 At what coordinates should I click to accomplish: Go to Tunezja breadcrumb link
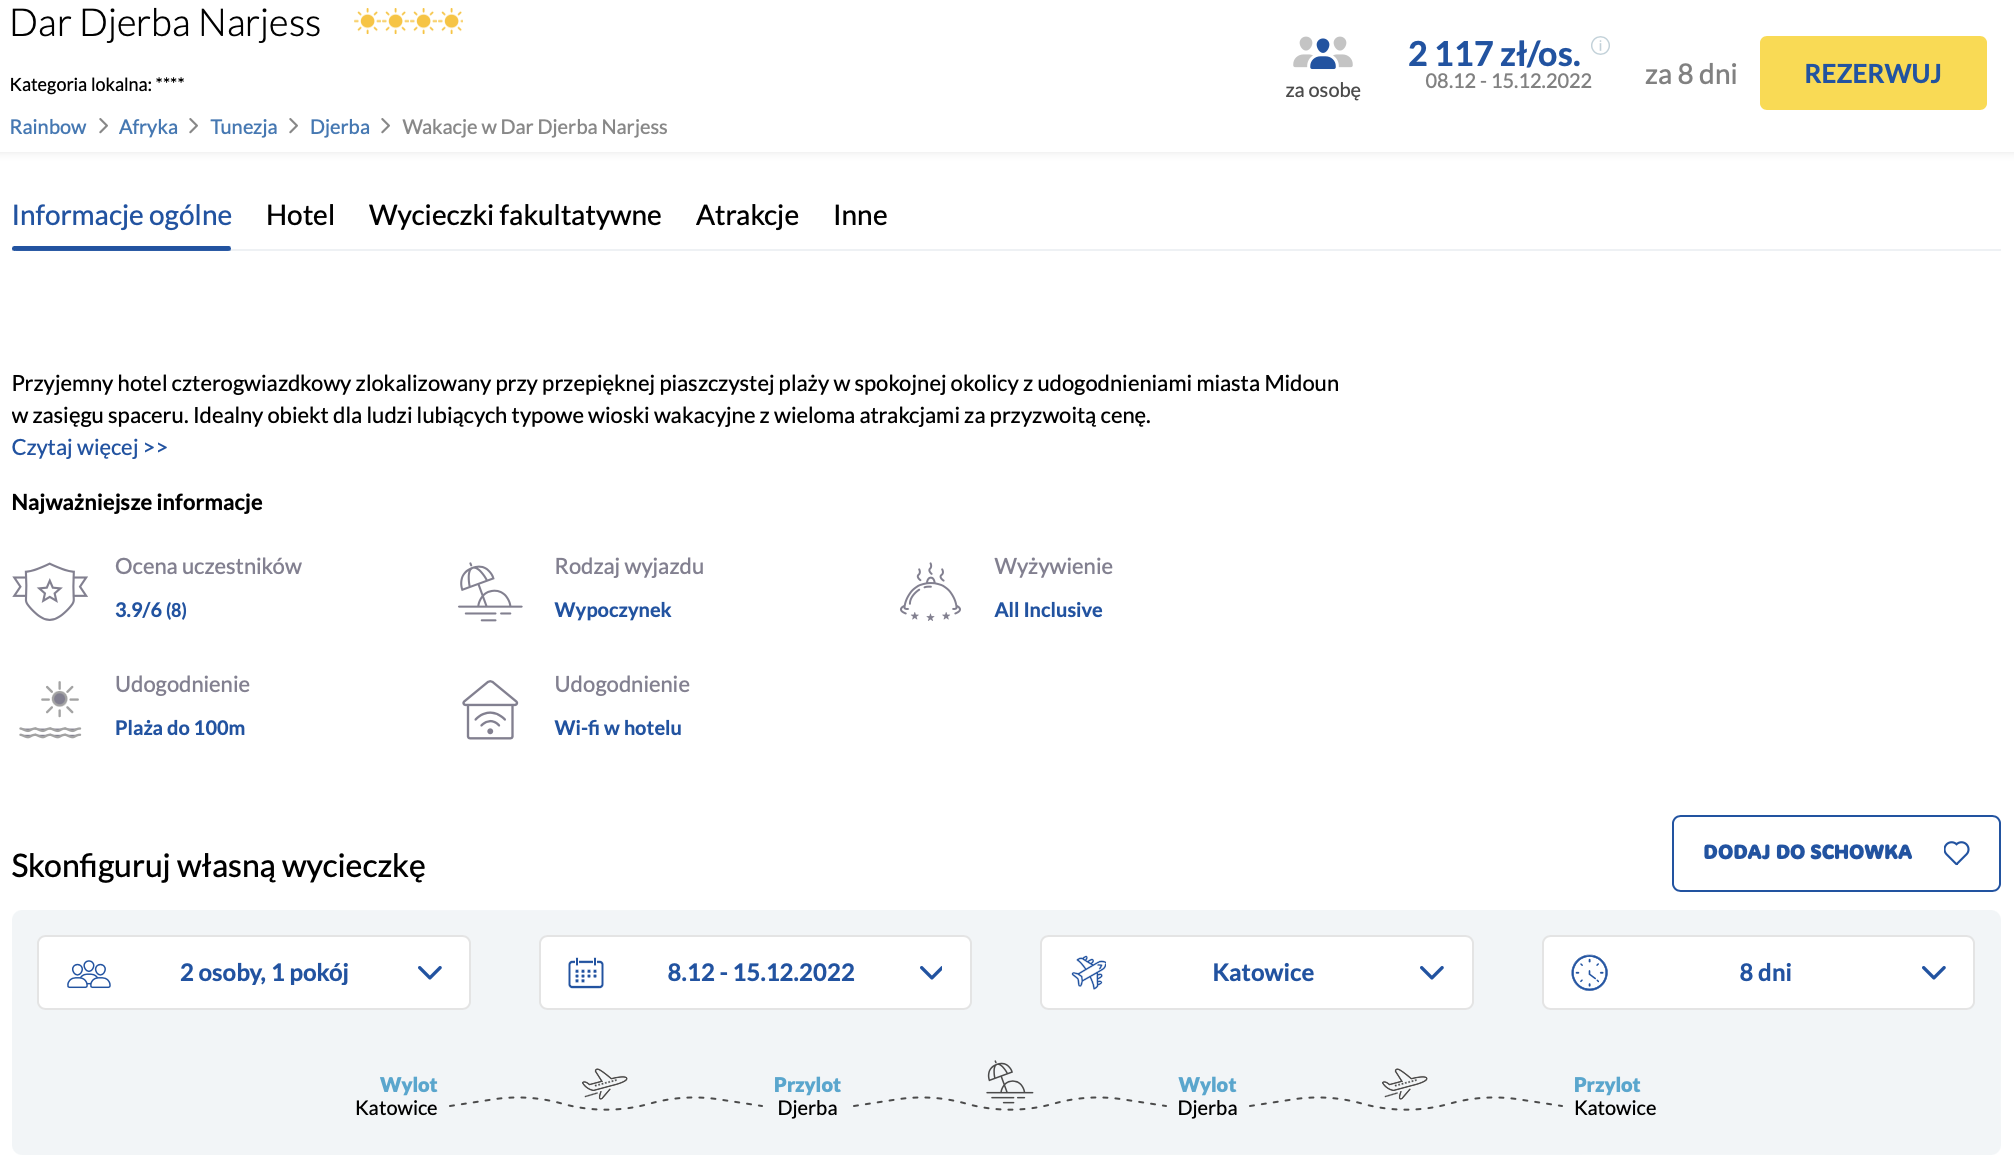pyautogui.click(x=243, y=127)
